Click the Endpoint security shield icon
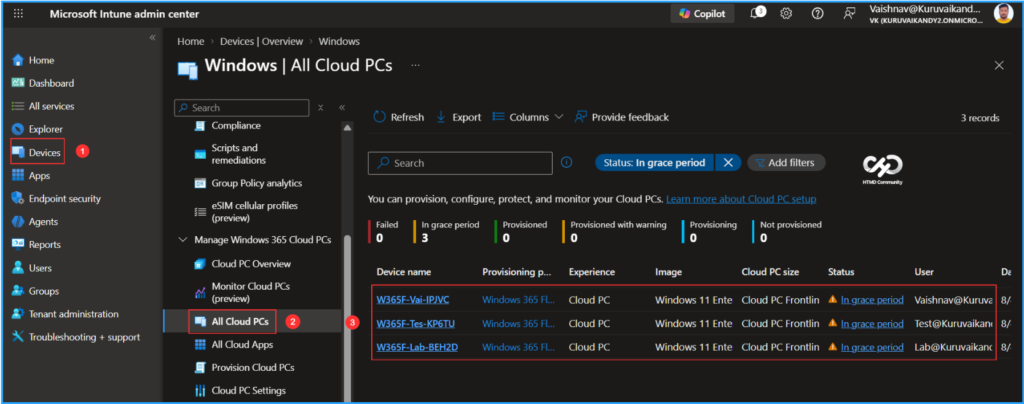The height and width of the screenshot is (404, 1024). (x=18, y=198)
